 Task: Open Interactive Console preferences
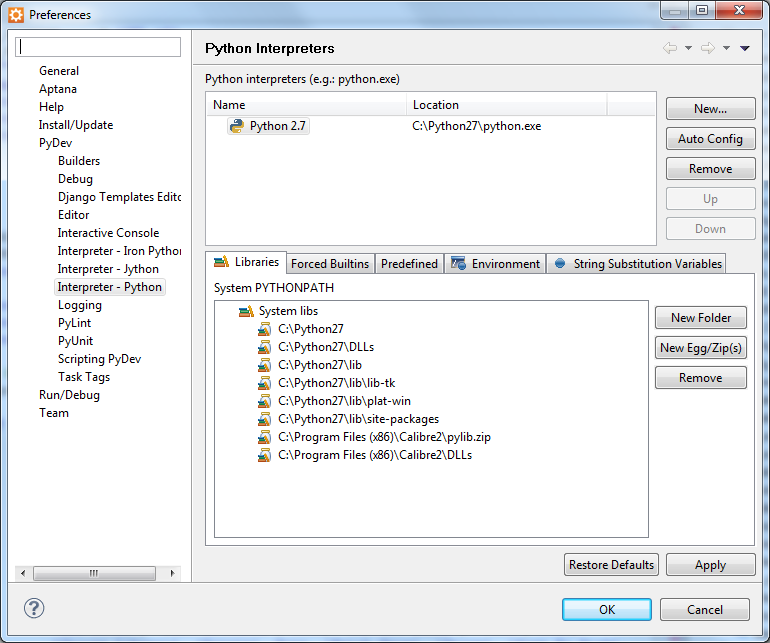[x=109, y=233]
